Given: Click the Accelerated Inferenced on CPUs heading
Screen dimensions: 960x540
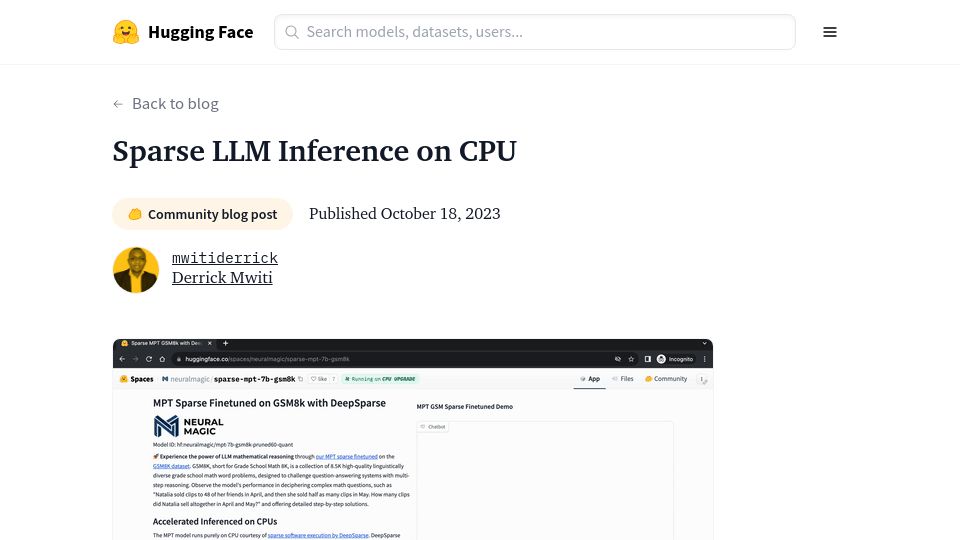Looking at the screenshot, I should click(215, 522).
